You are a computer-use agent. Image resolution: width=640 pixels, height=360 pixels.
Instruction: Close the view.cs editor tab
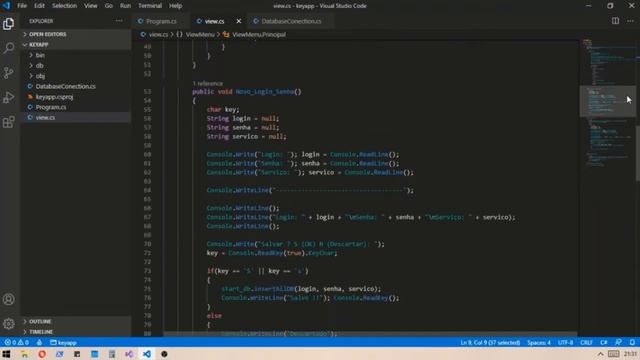[239, 21]
